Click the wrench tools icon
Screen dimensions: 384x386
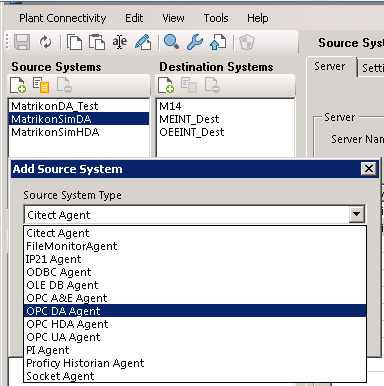coord(195,42)
